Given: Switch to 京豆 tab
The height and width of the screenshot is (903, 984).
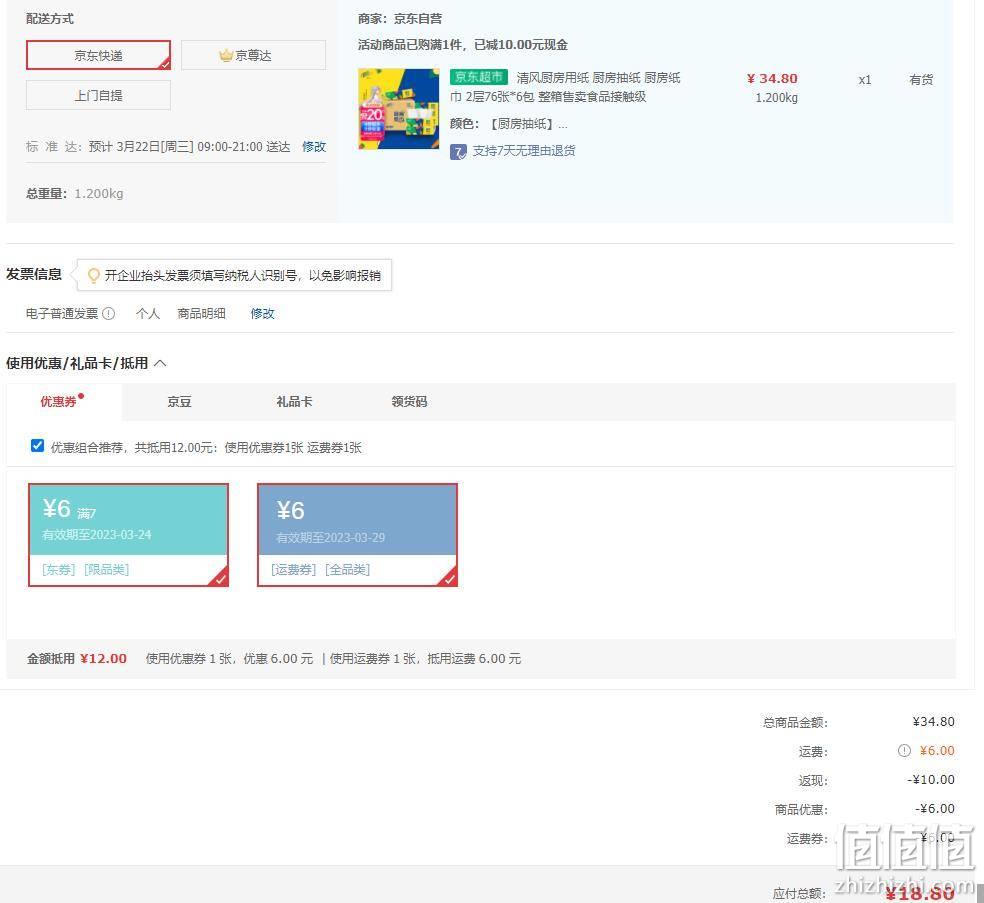Looking at the screenshot, I should 179,402.
